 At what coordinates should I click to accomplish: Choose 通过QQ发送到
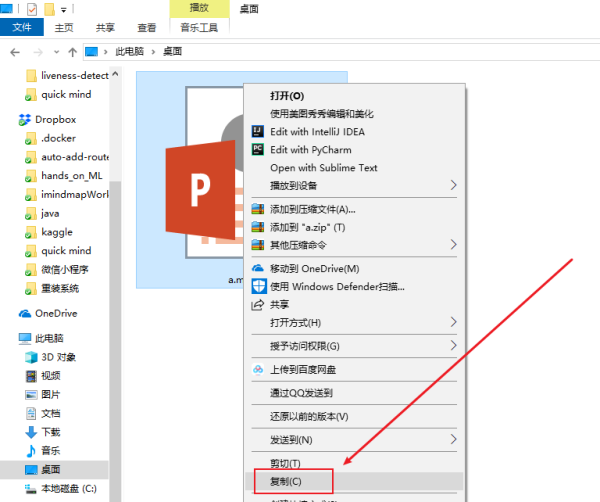[354, 393]
